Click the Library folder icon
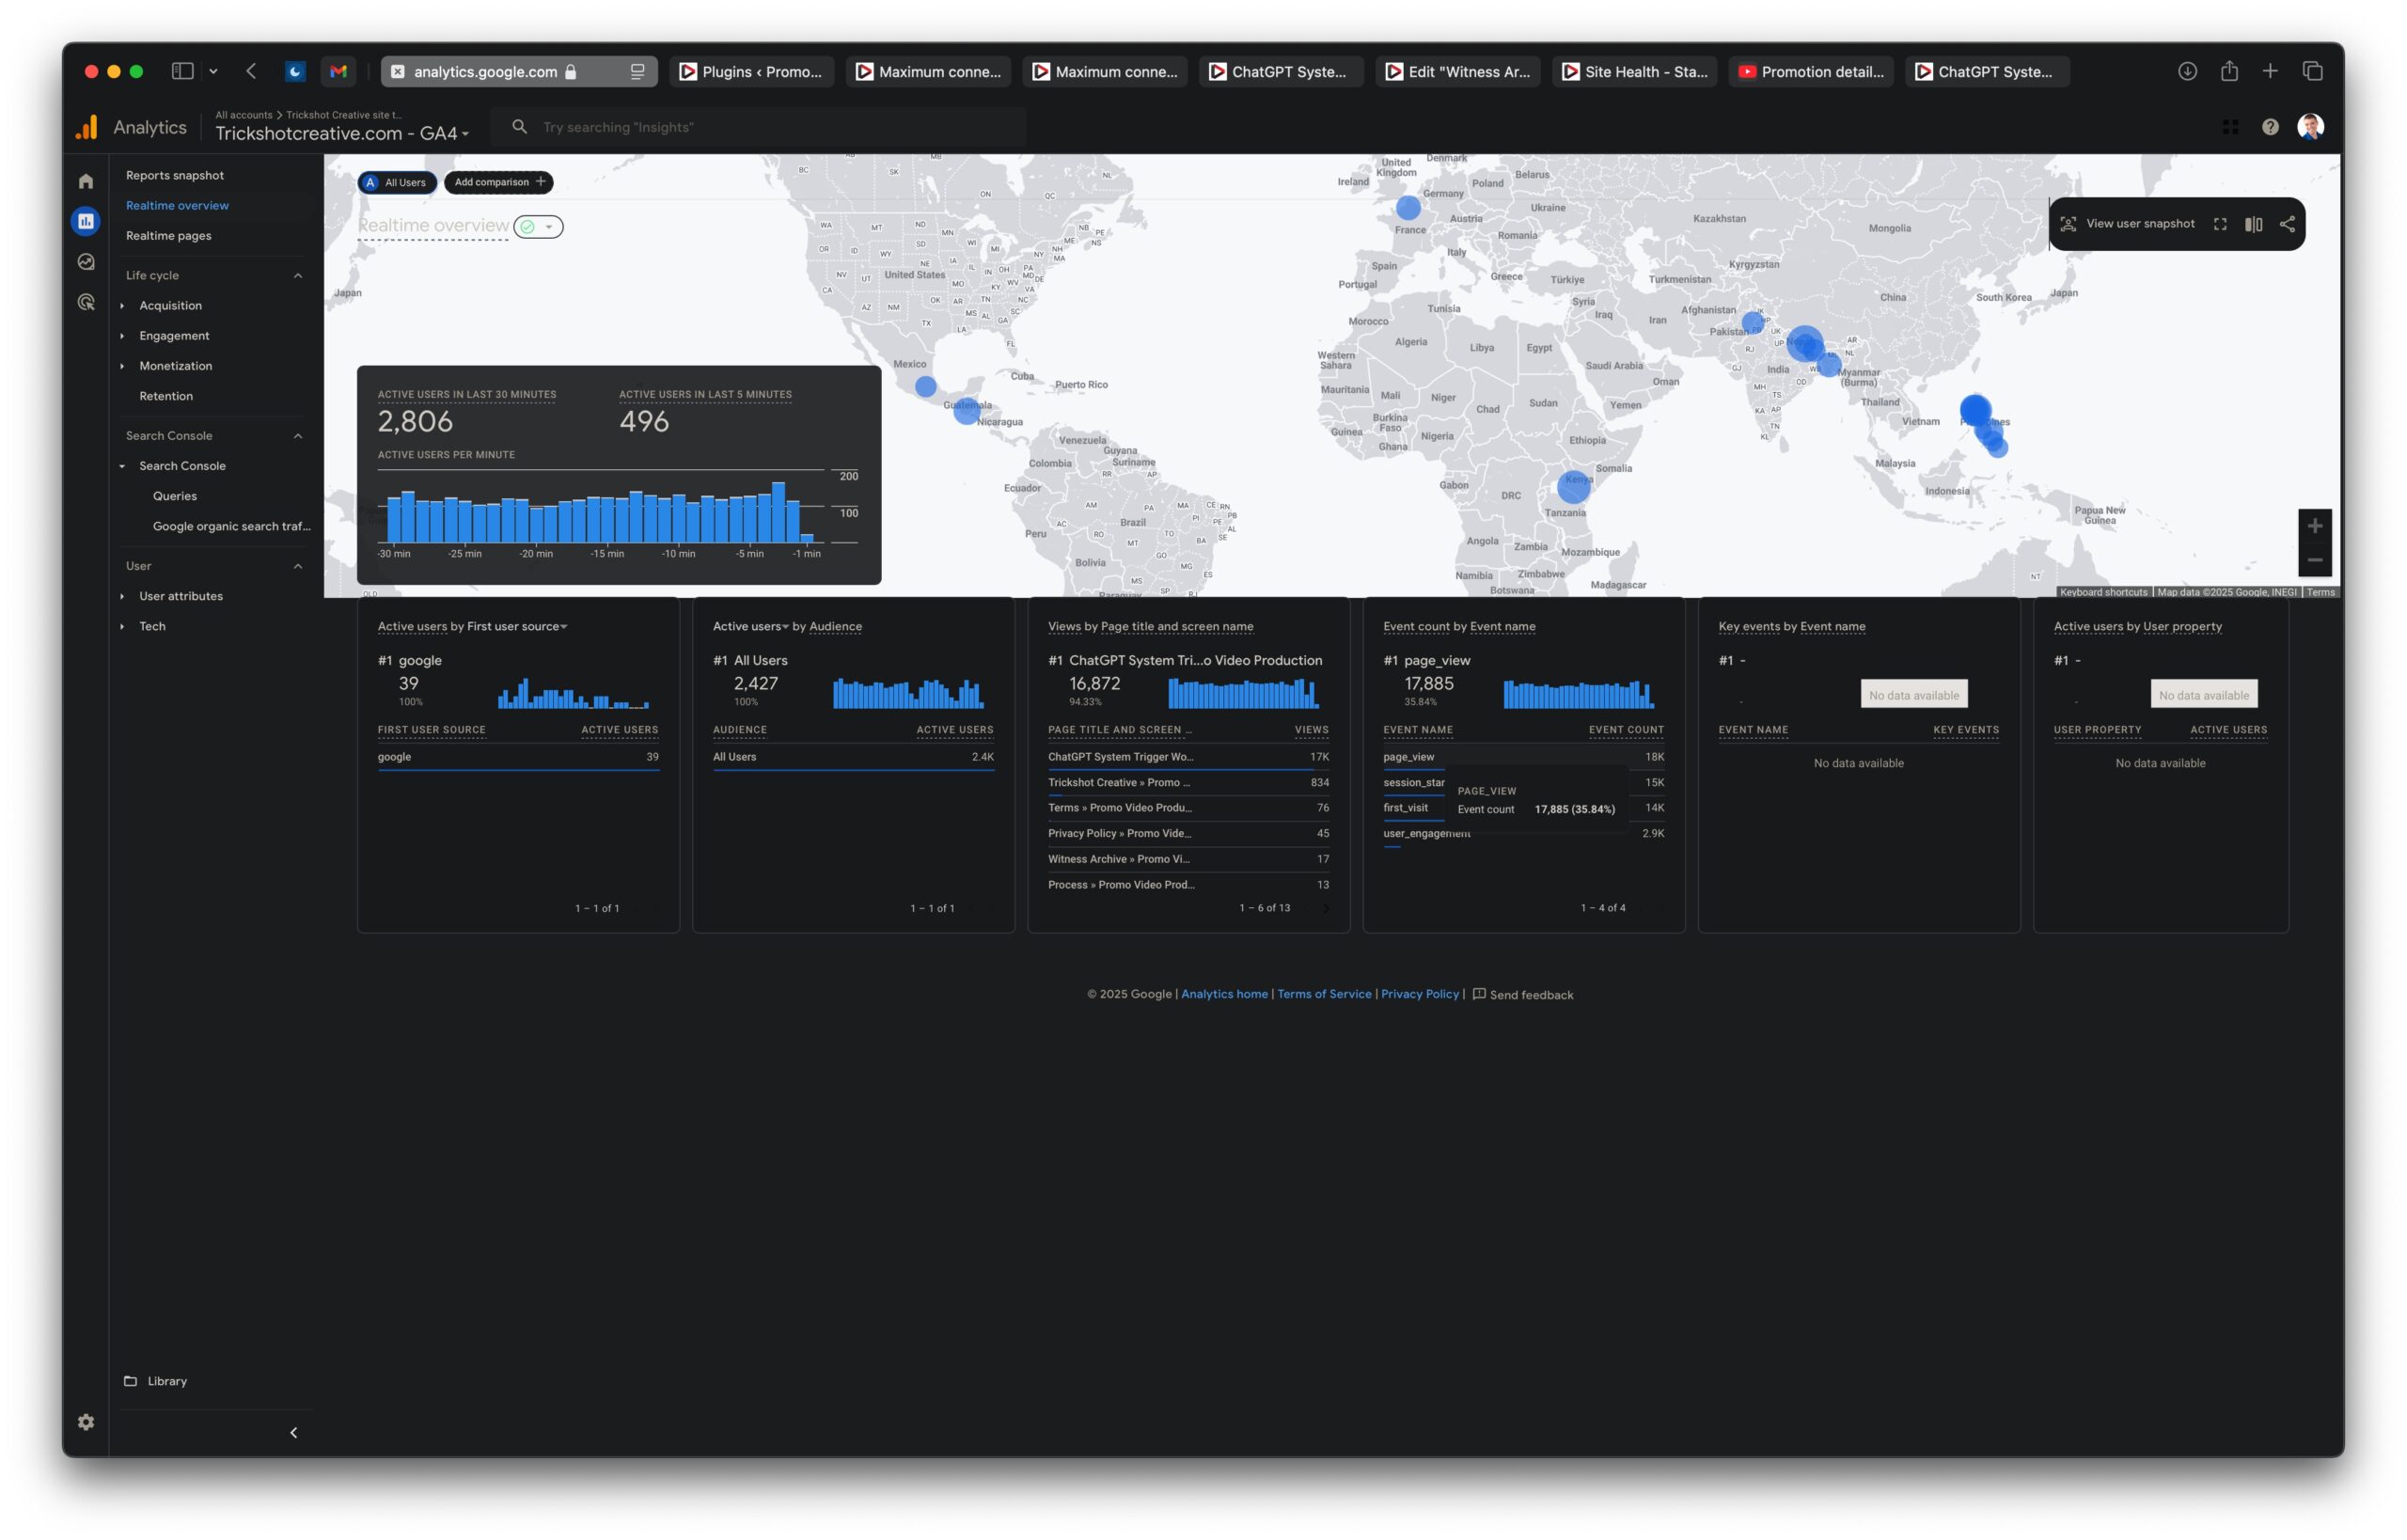The image size is (2407, 1540). click(x=130, y=1381)
